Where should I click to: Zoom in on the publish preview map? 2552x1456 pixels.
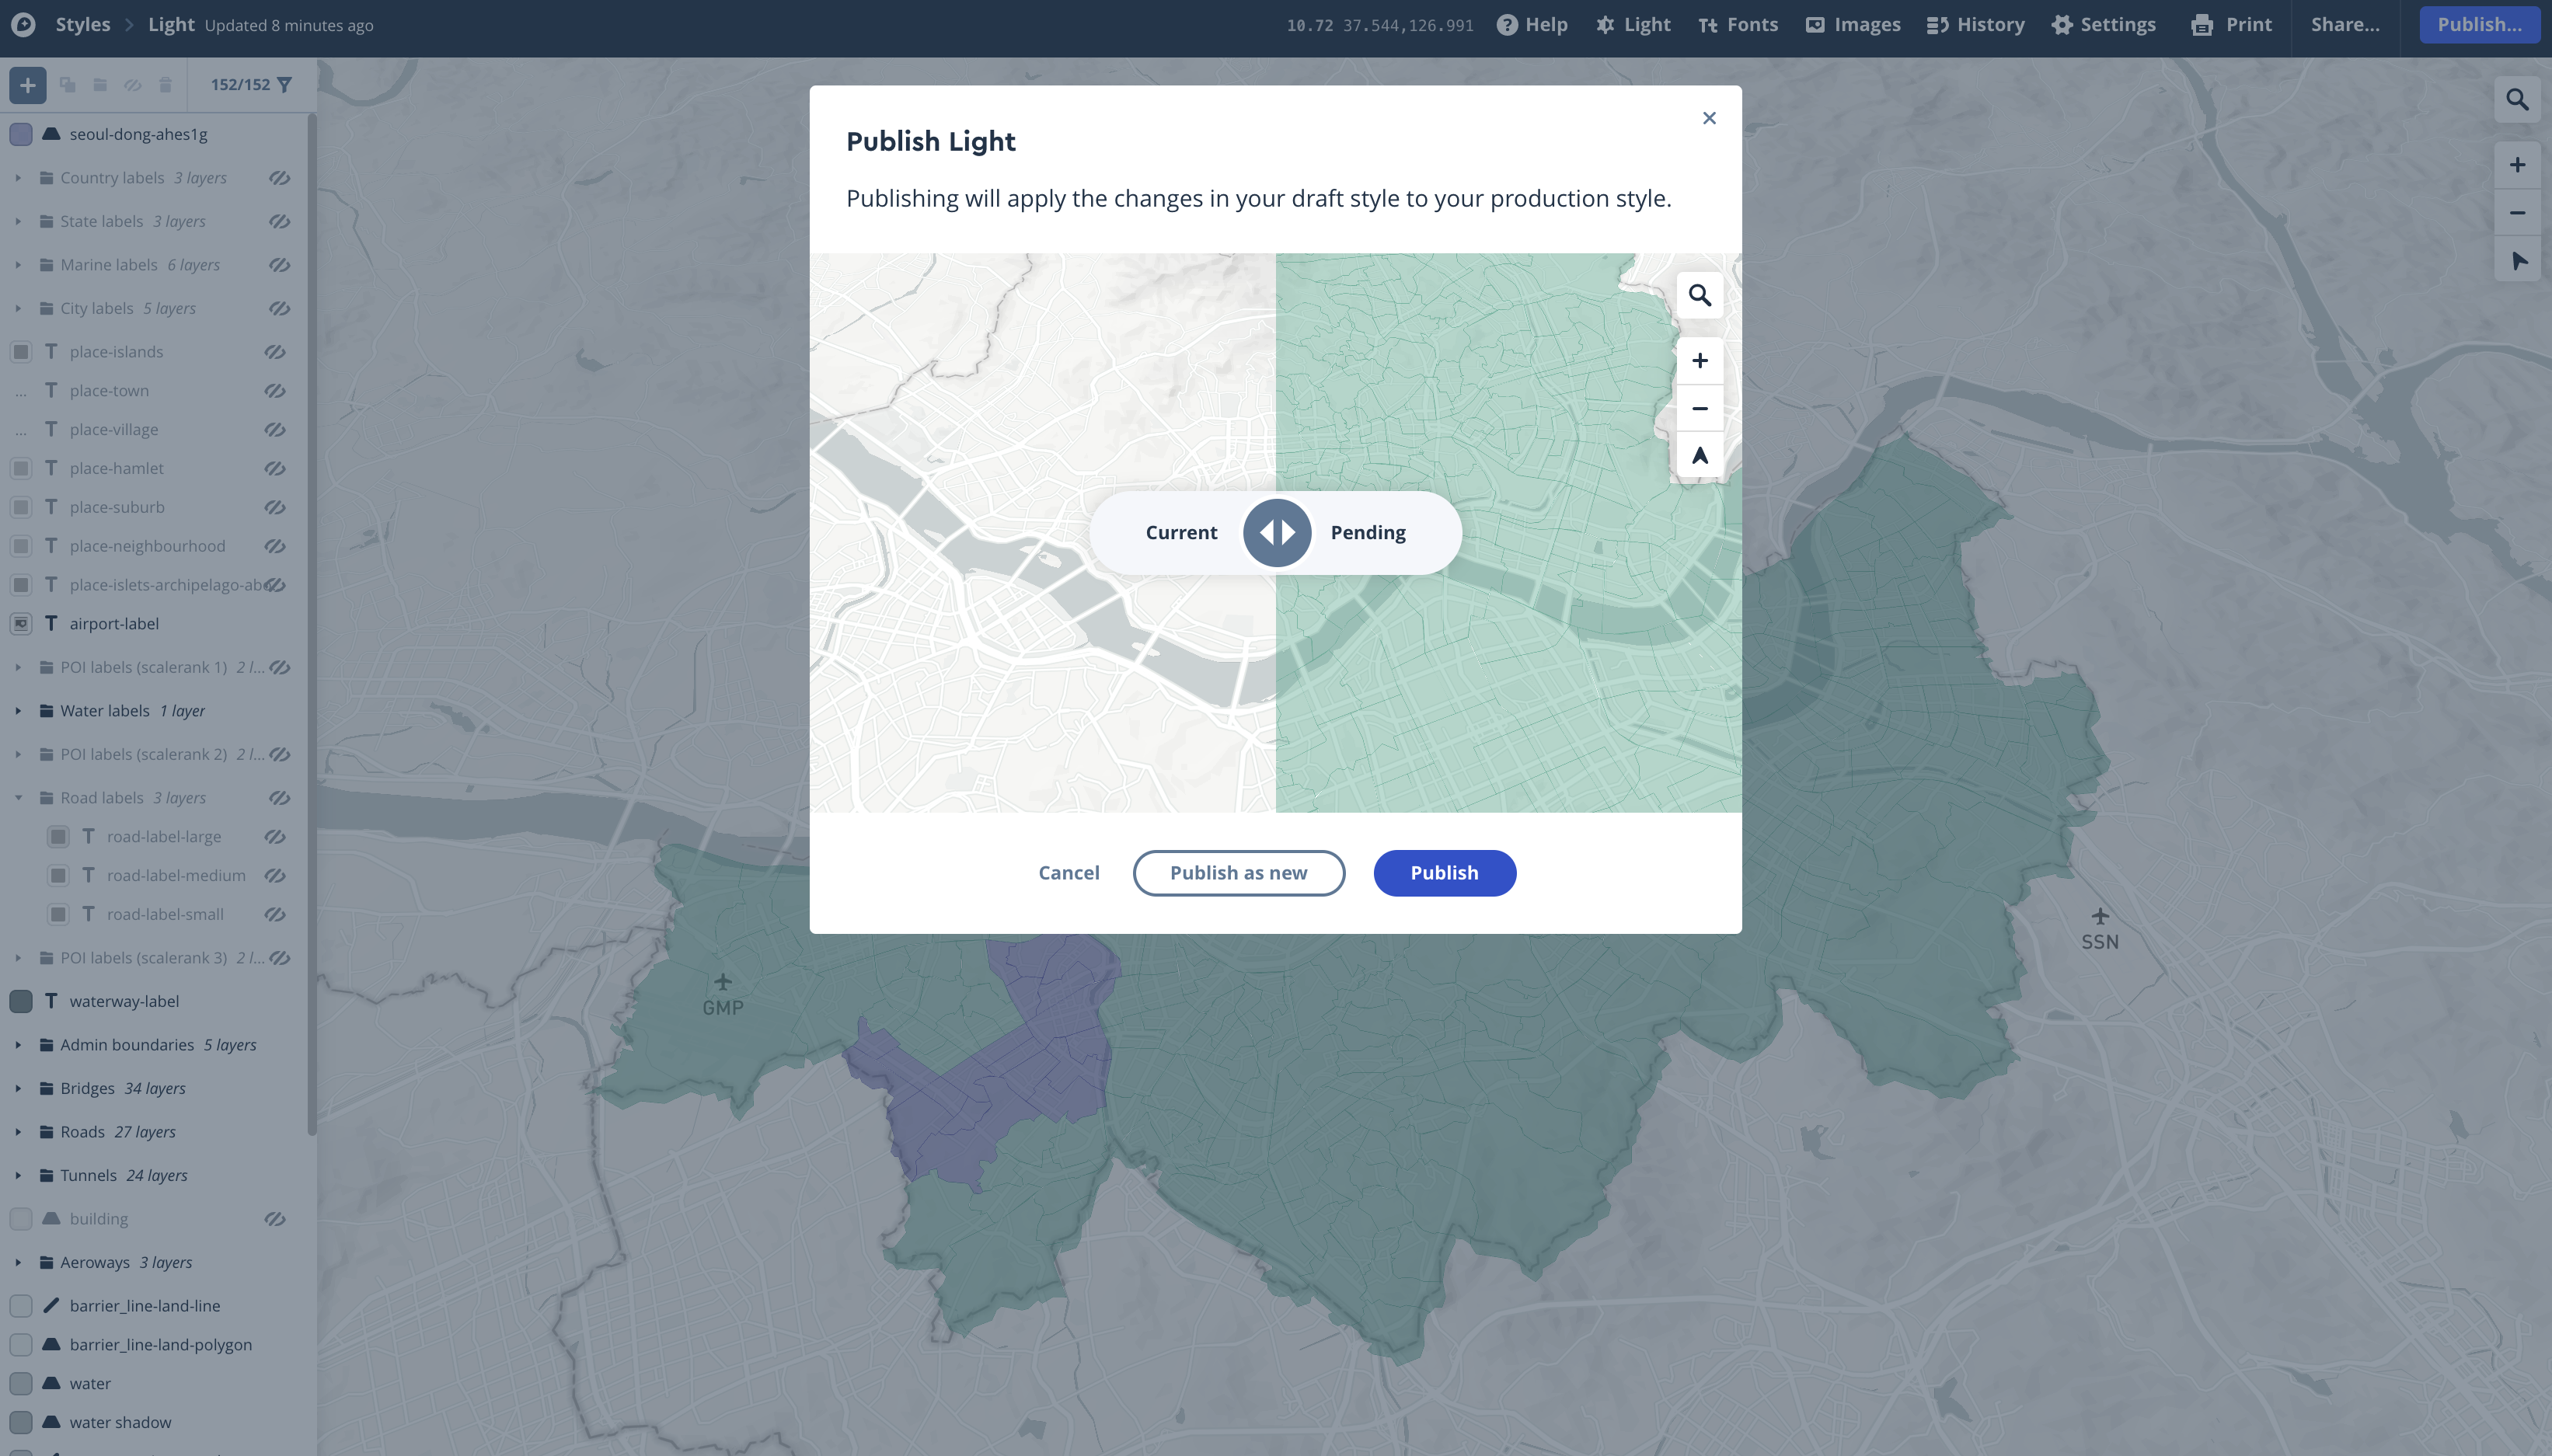click(x=1699, y=361)
